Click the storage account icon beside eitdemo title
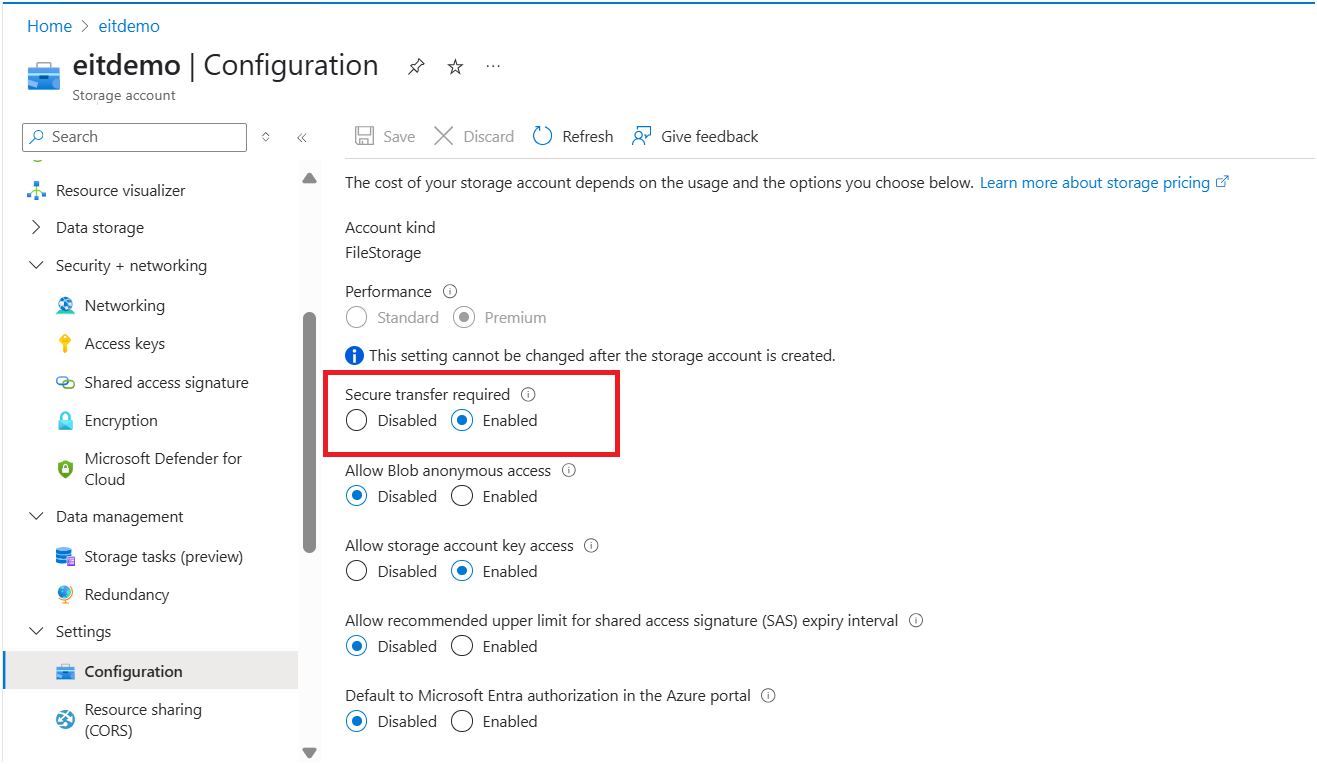Image resolution: width=1317 pixels, height=764 pixels. click(44, 77)
